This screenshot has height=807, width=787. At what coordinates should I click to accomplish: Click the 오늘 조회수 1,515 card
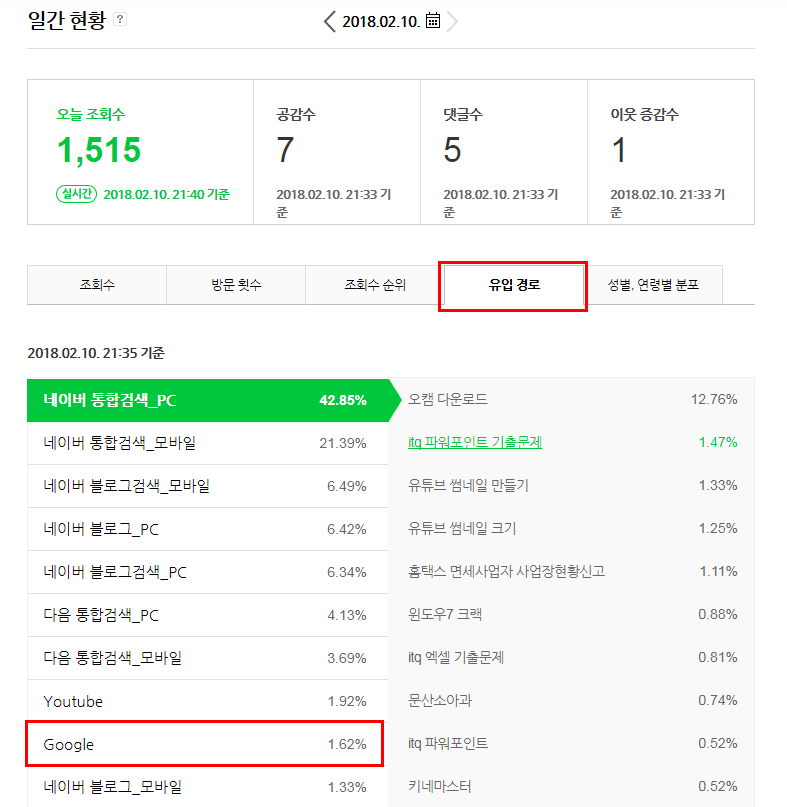click(140, 152)
